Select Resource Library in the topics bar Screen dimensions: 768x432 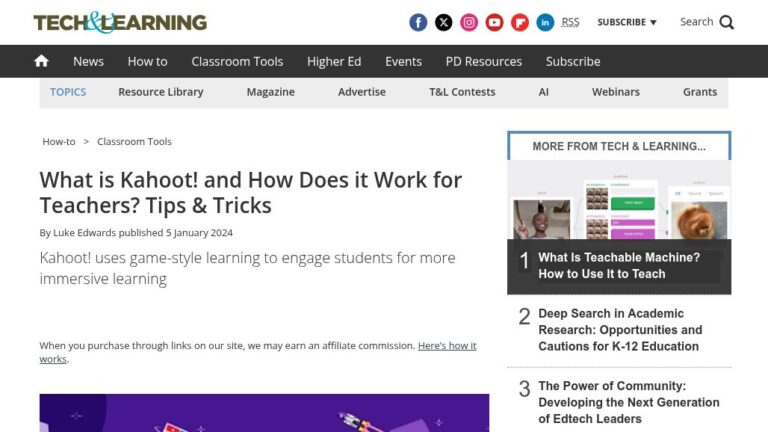coord(161,92)
